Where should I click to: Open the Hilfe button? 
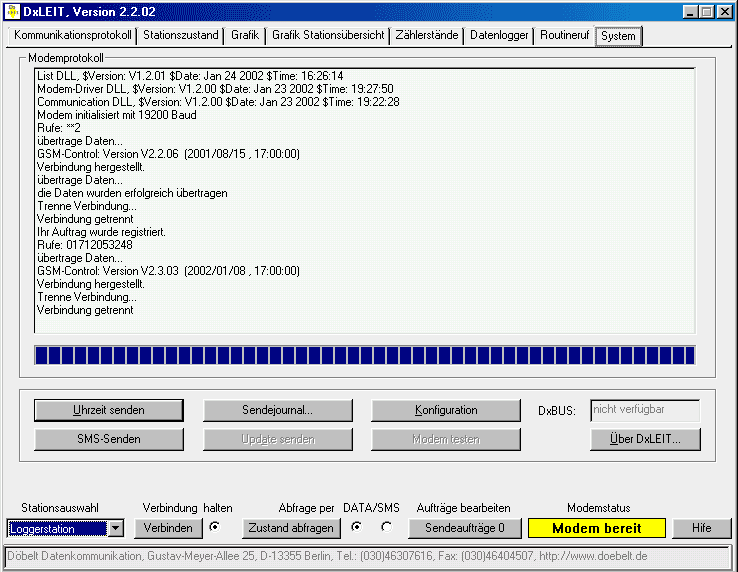click(x=702, y=528)
